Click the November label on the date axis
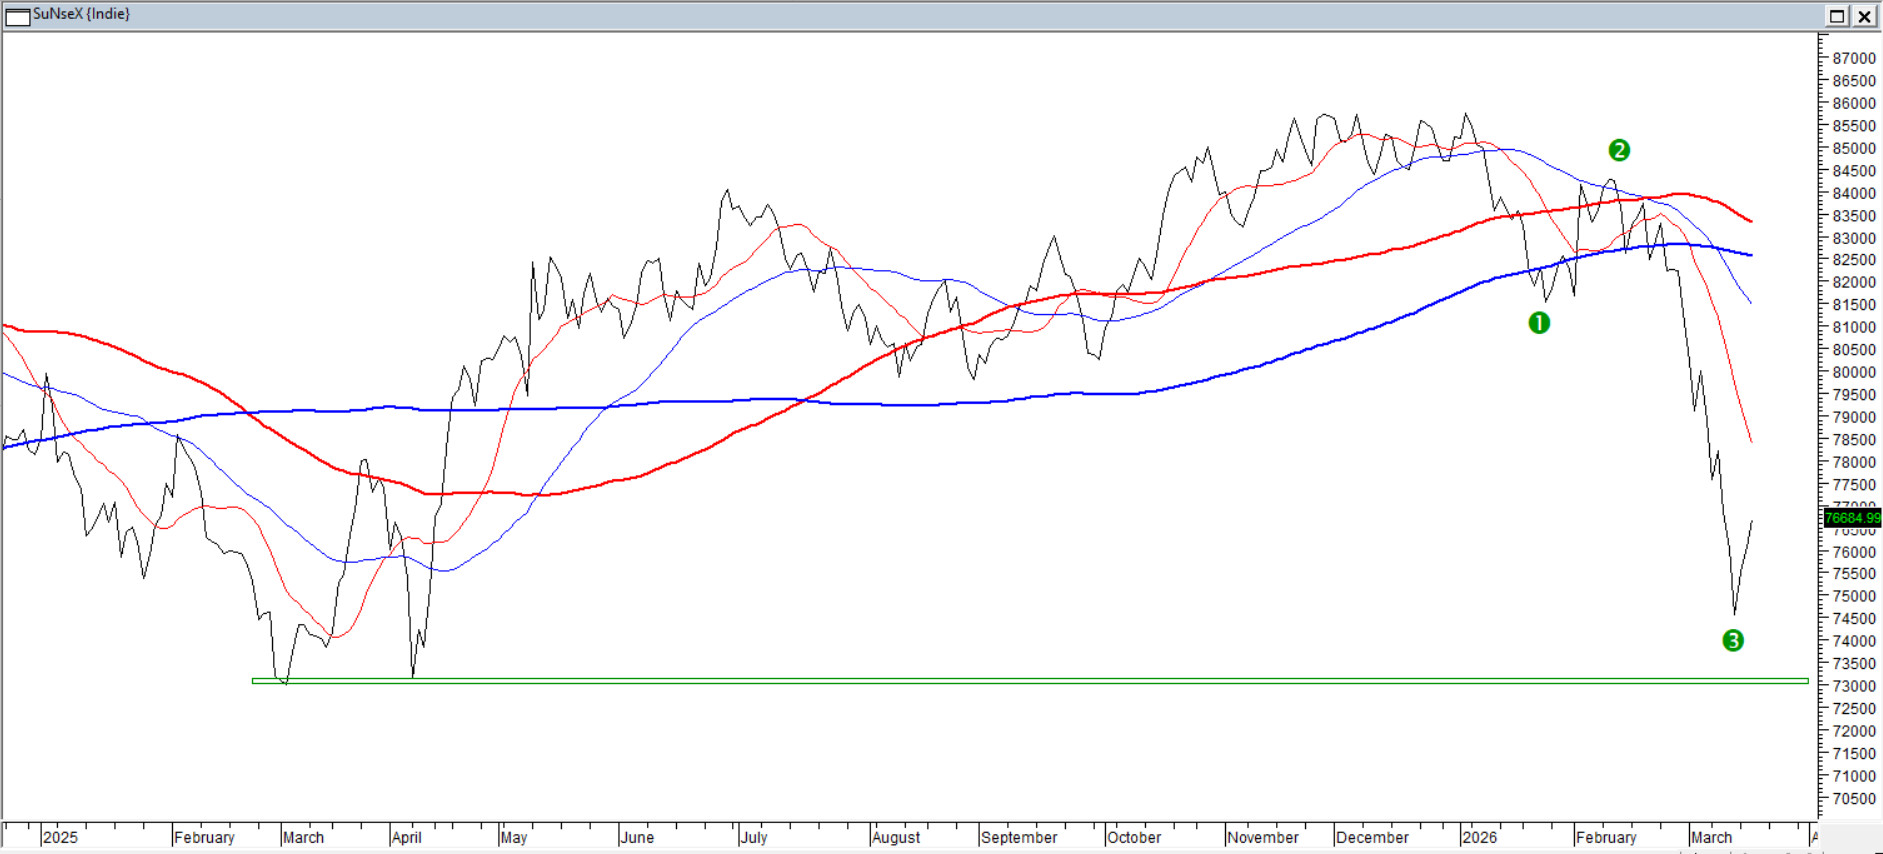 1263,837
